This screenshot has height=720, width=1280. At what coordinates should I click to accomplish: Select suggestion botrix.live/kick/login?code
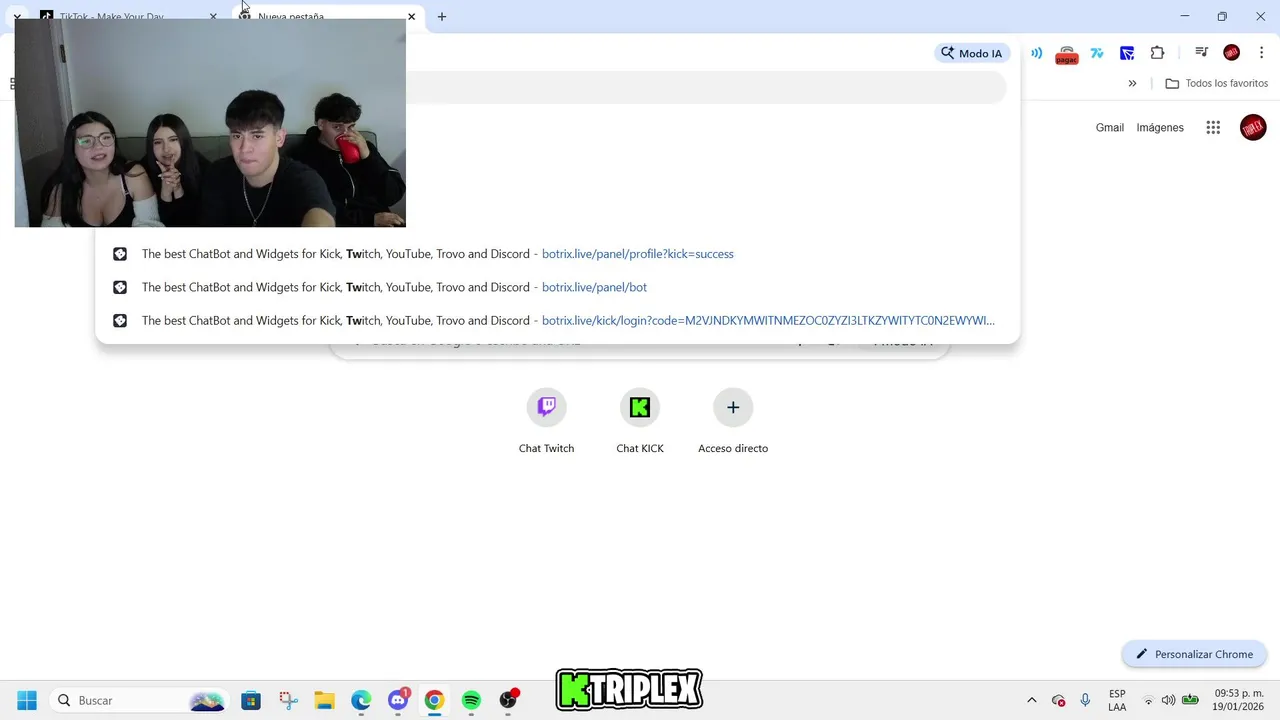coord(557,321)
